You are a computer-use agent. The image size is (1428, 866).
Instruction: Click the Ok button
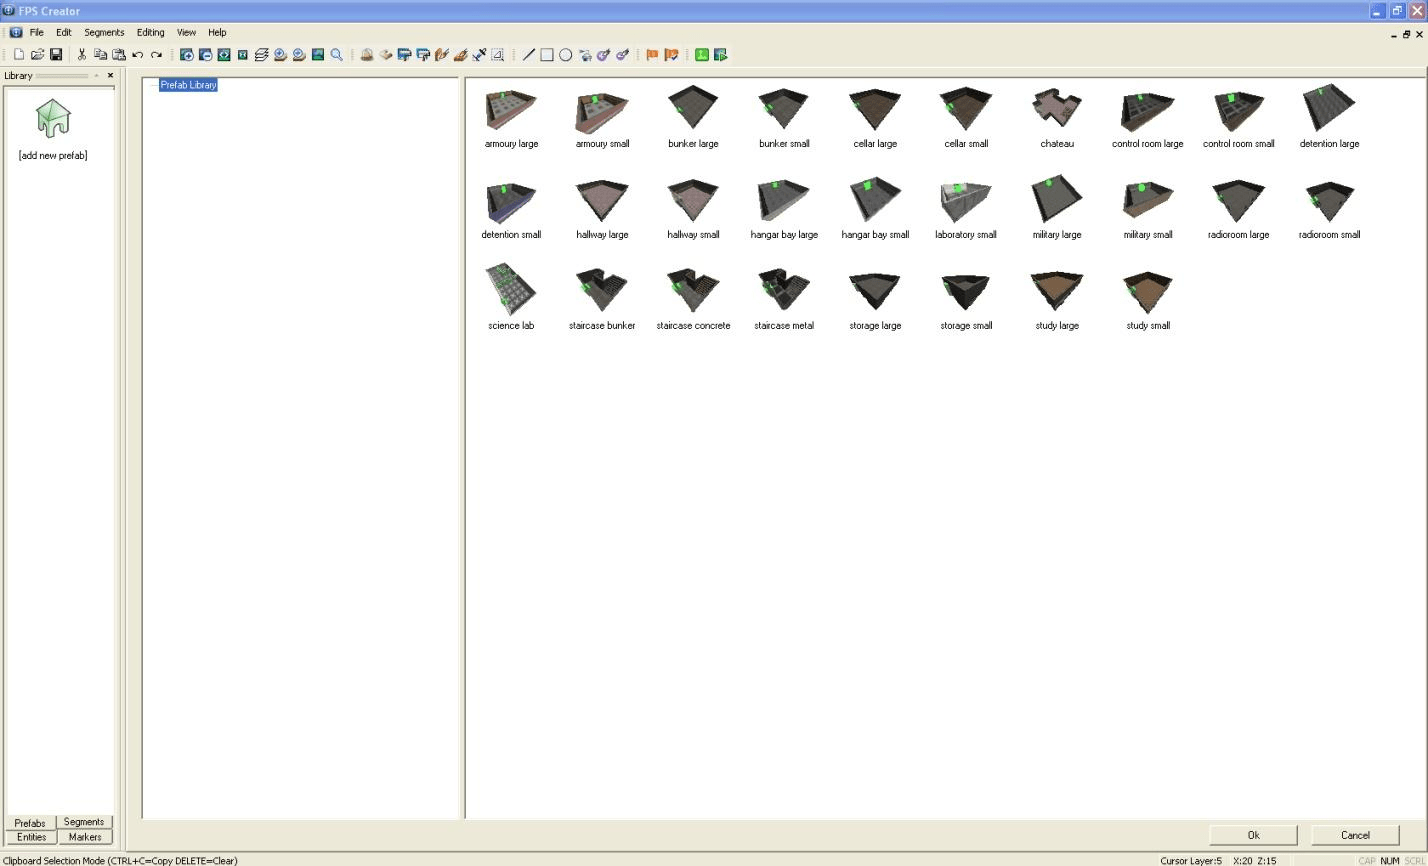click(x=1253, y=835)
